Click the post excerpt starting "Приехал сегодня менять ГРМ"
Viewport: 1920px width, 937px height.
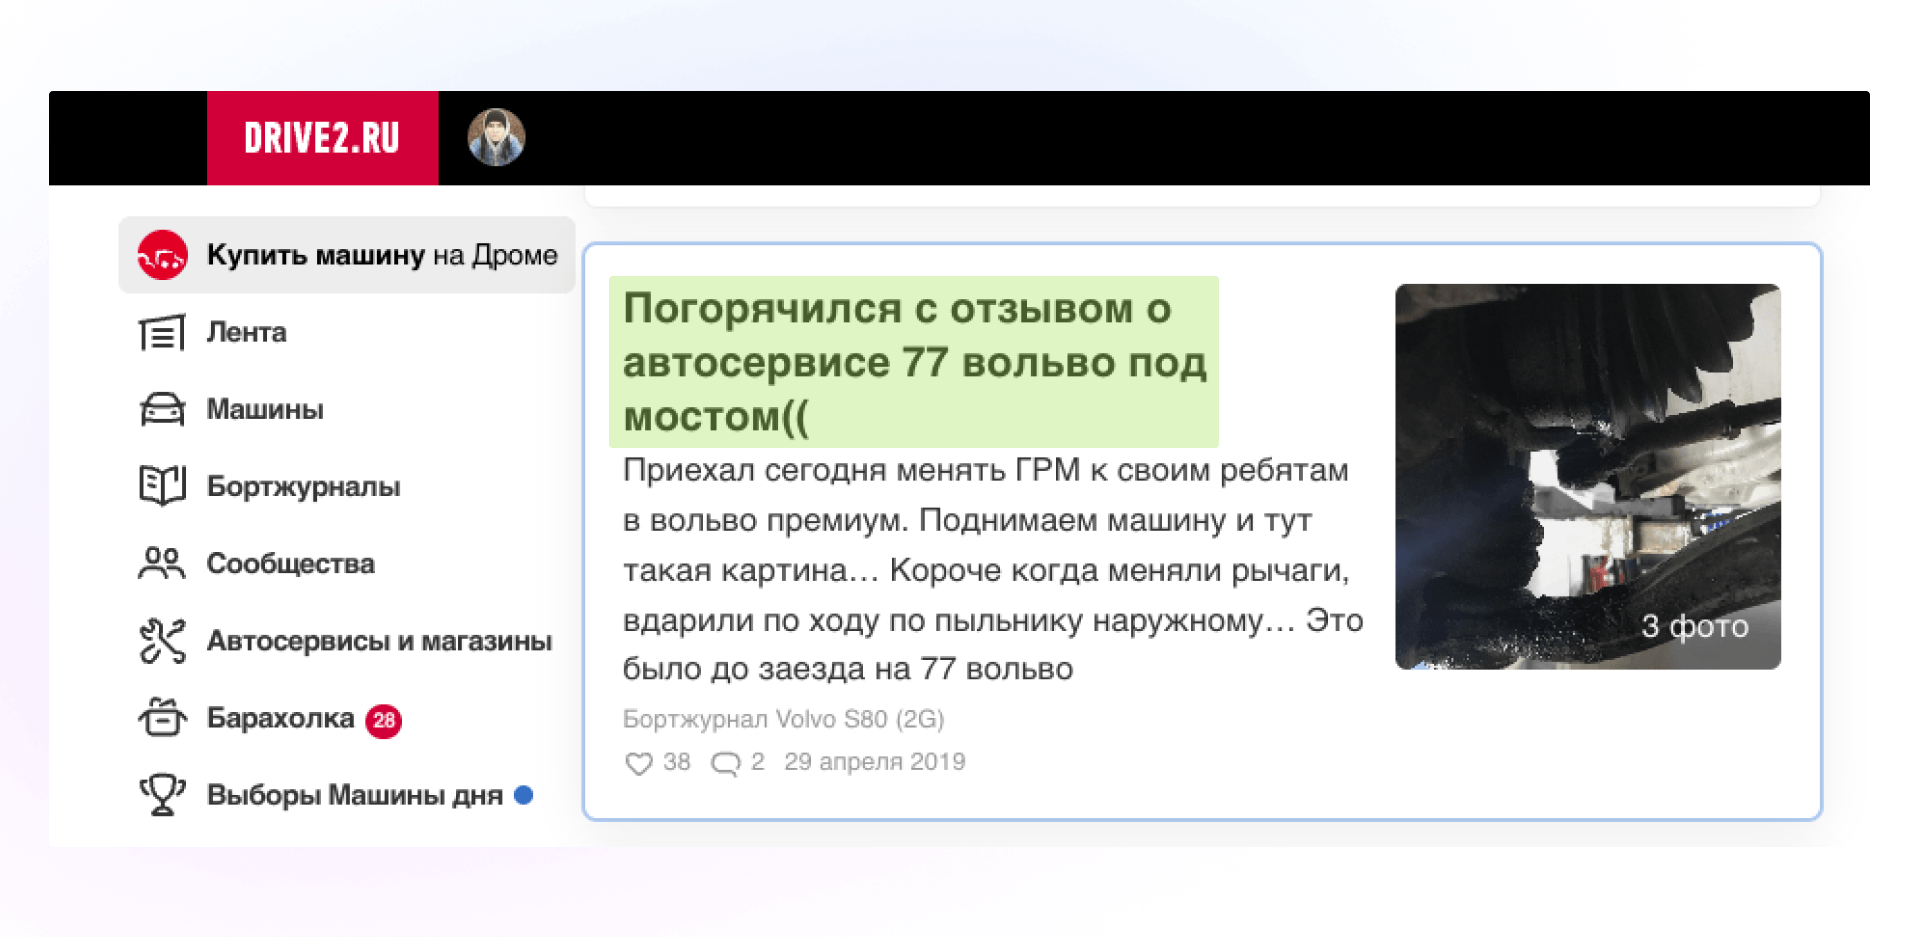coord(992,569)
